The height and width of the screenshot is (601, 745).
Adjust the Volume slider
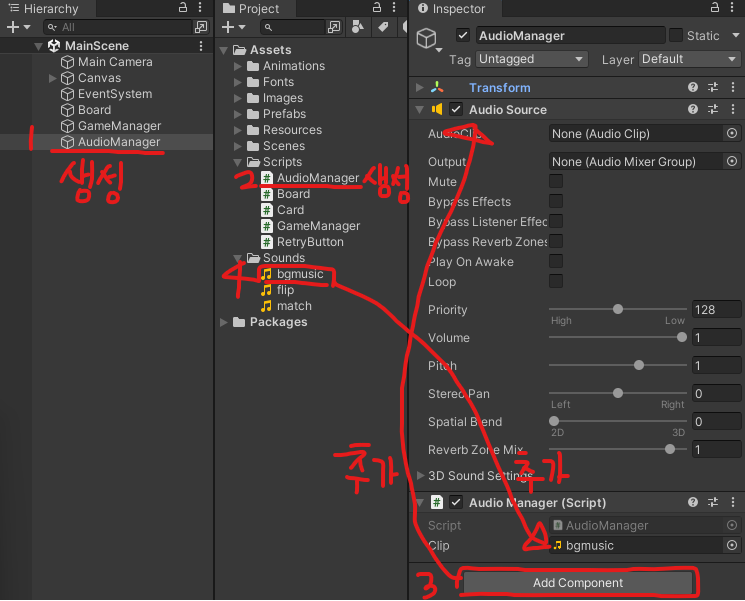(618, 337)
